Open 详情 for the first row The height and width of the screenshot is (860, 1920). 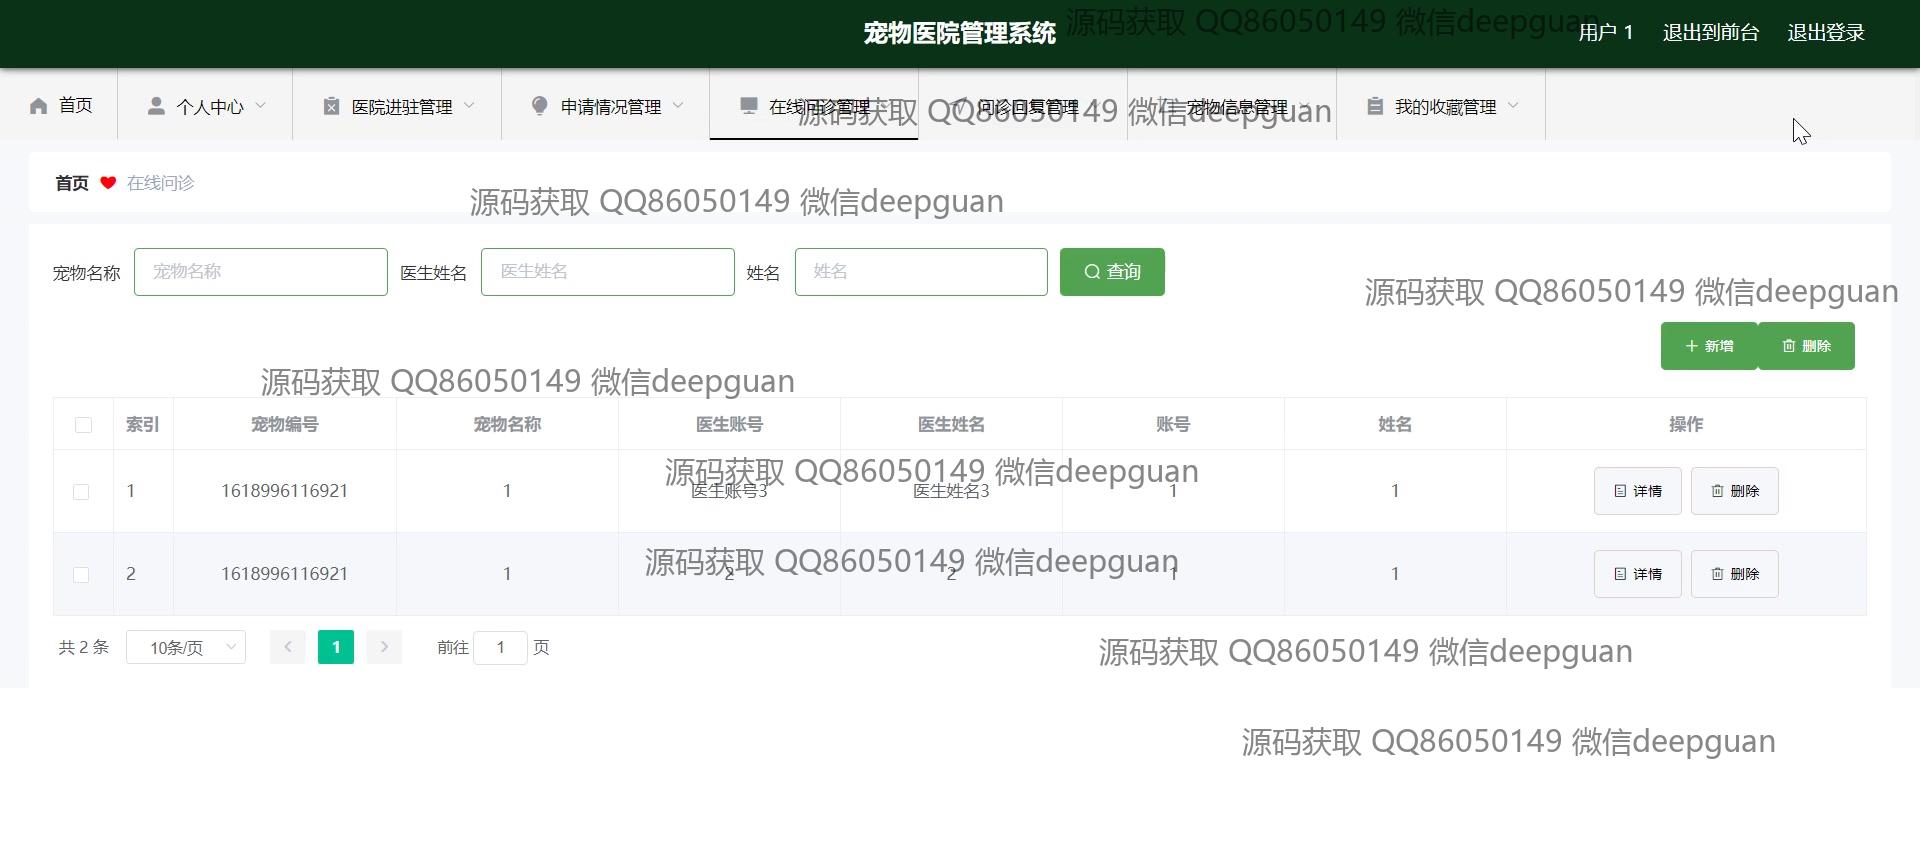[x=1637, y=491]
